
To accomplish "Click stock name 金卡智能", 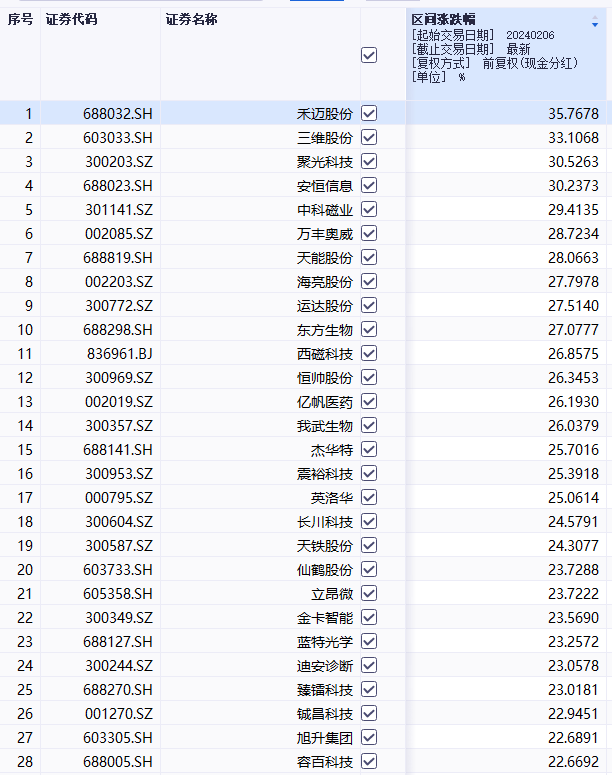I will 325,618.
